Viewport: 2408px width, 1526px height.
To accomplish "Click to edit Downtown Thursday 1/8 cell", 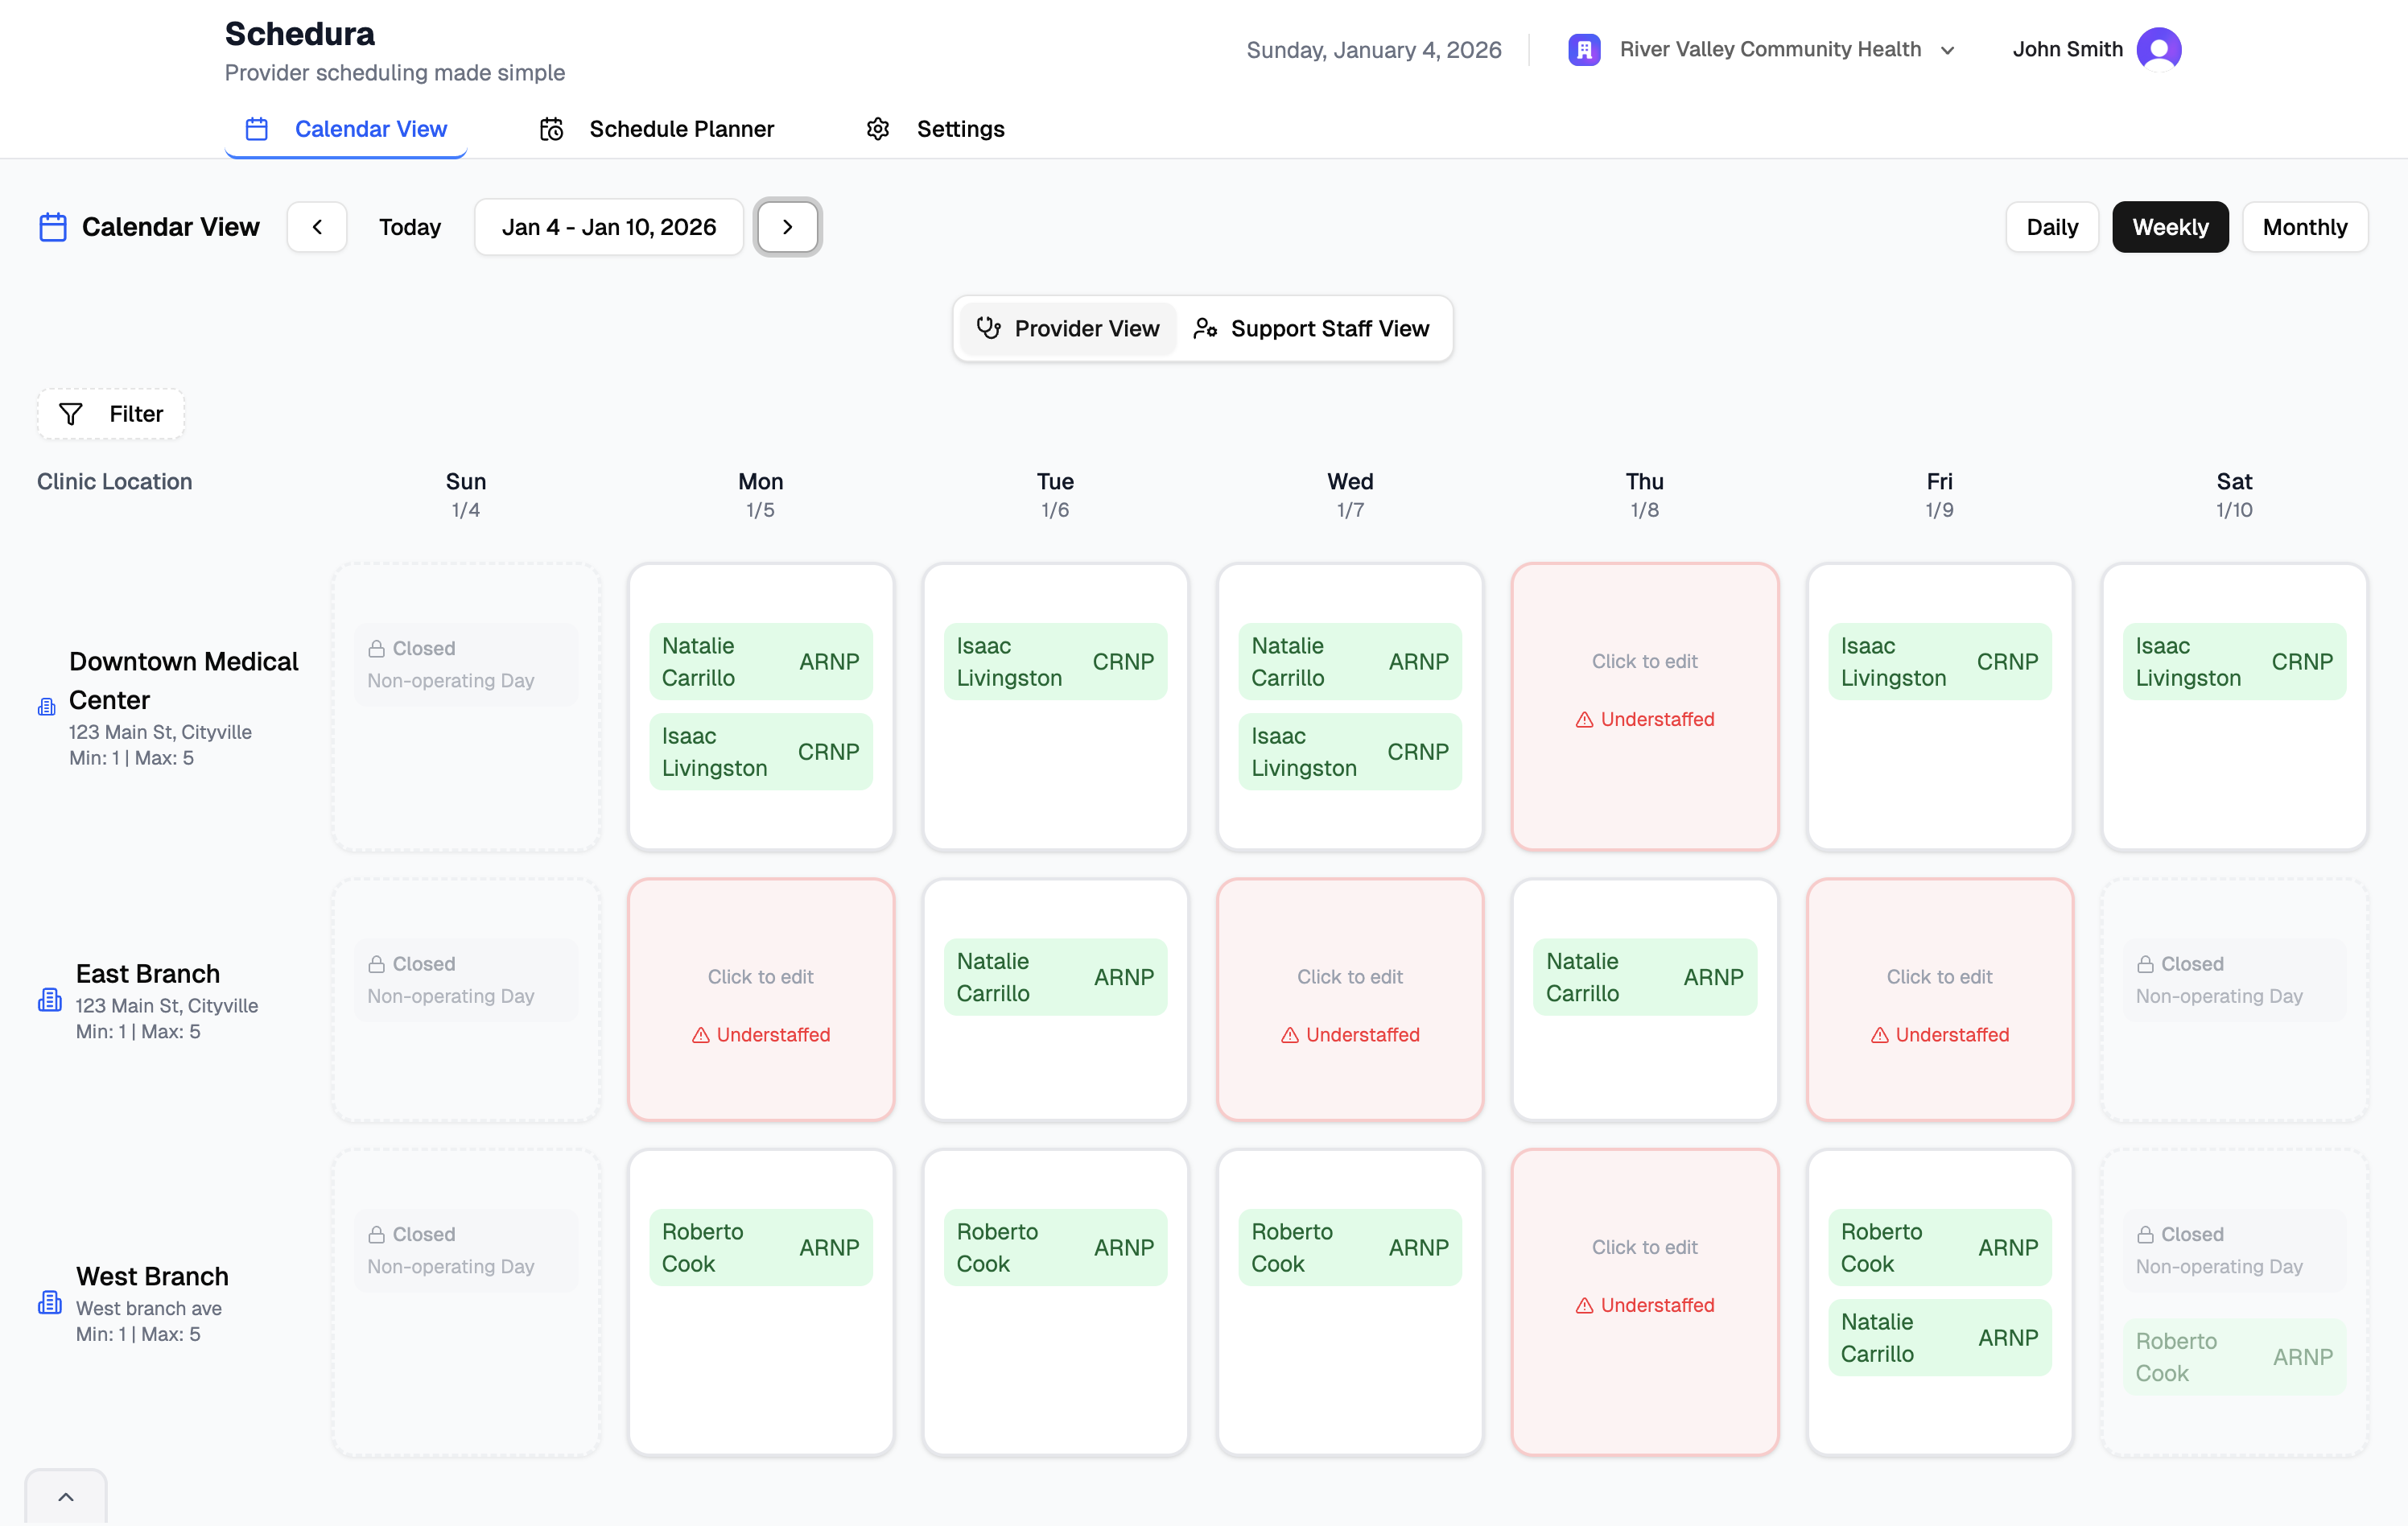I will pyautogui.click(x=1644, y=706).
